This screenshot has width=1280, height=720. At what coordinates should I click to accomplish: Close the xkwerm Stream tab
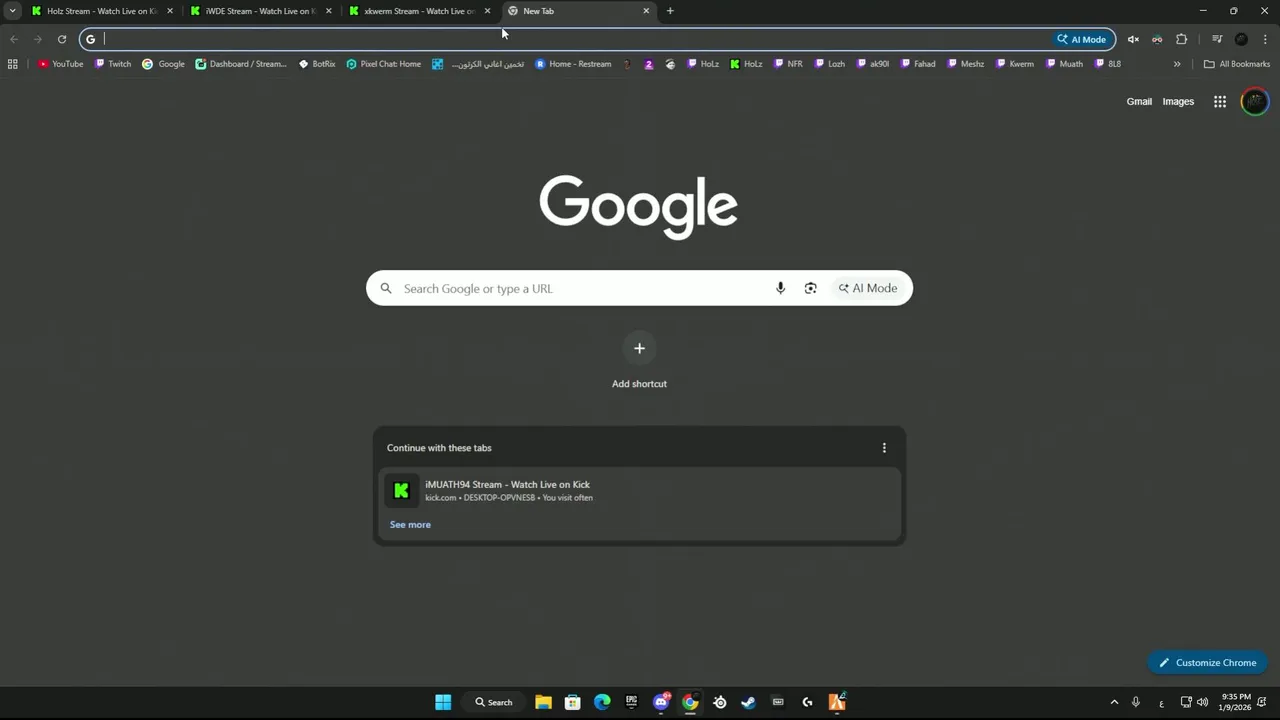click(x=487, y=11)
